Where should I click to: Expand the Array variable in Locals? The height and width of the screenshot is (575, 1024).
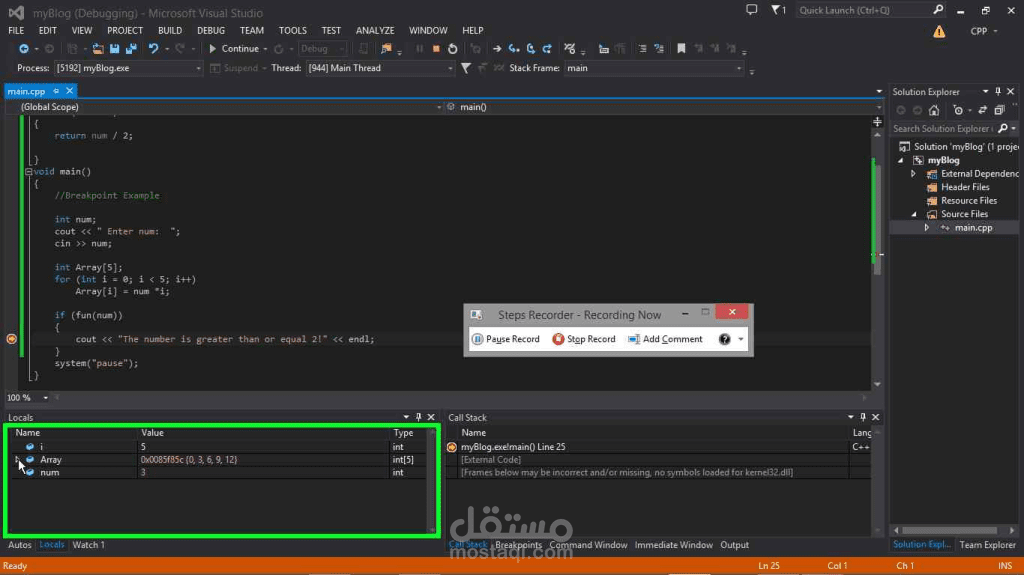coord(17,459)
